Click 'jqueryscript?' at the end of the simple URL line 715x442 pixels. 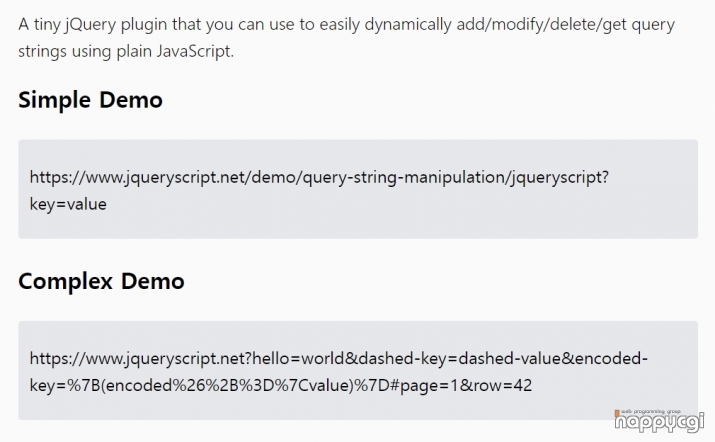point(560,177)
